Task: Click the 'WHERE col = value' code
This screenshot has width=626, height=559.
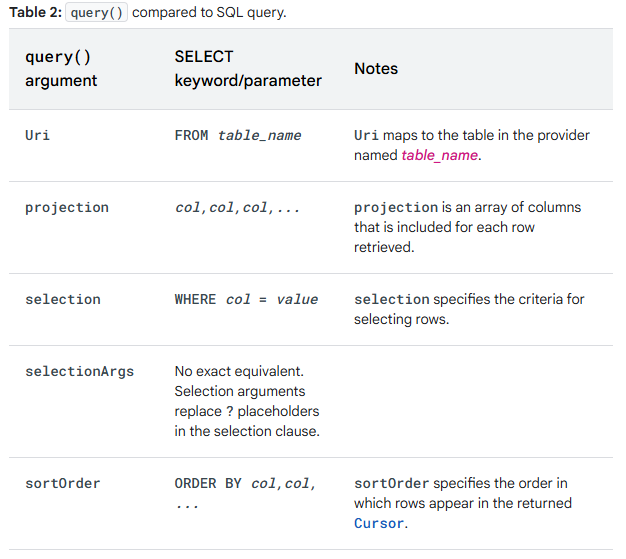Action: tap(246, 299)
